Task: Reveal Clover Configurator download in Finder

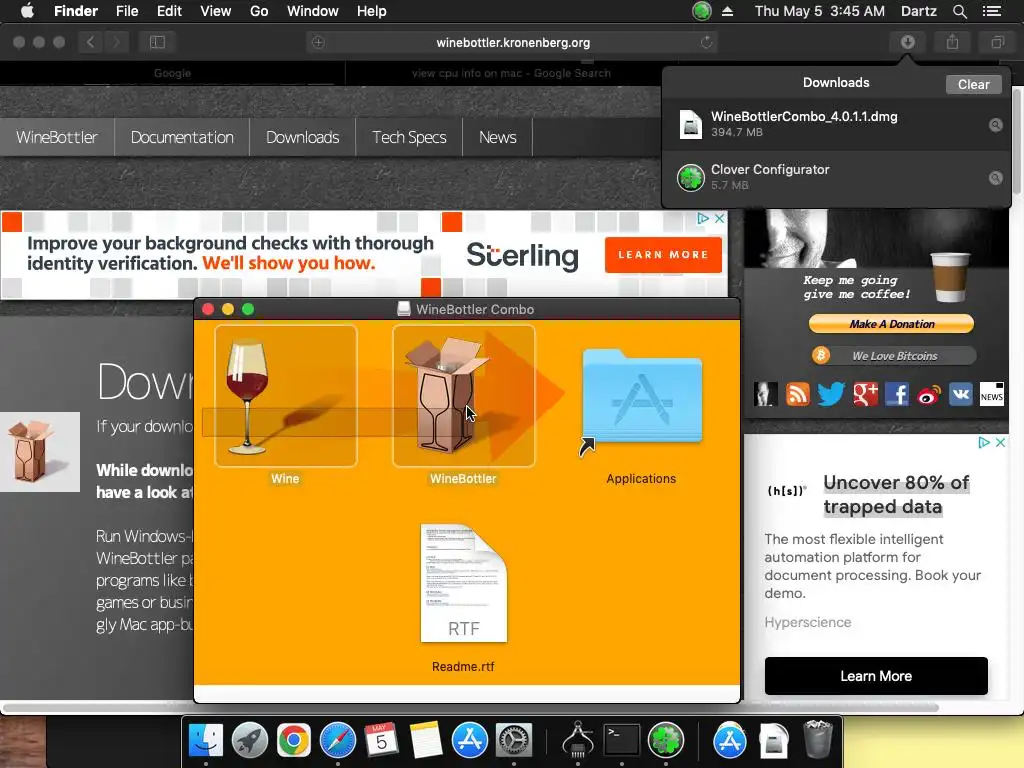Action: click(x=995, y=178)
